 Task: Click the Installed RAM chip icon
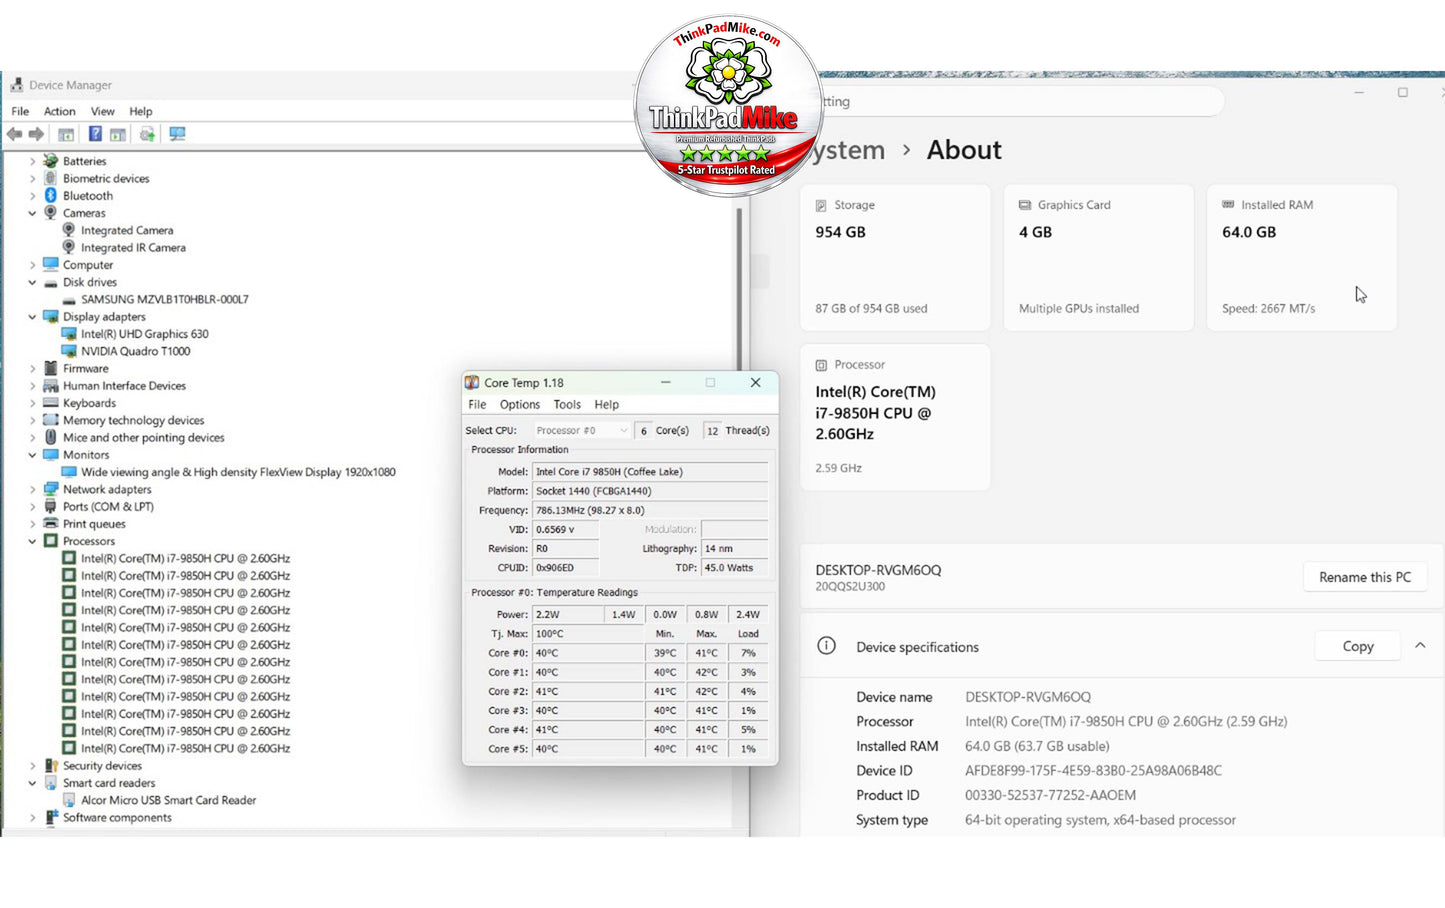point(1228,205)
